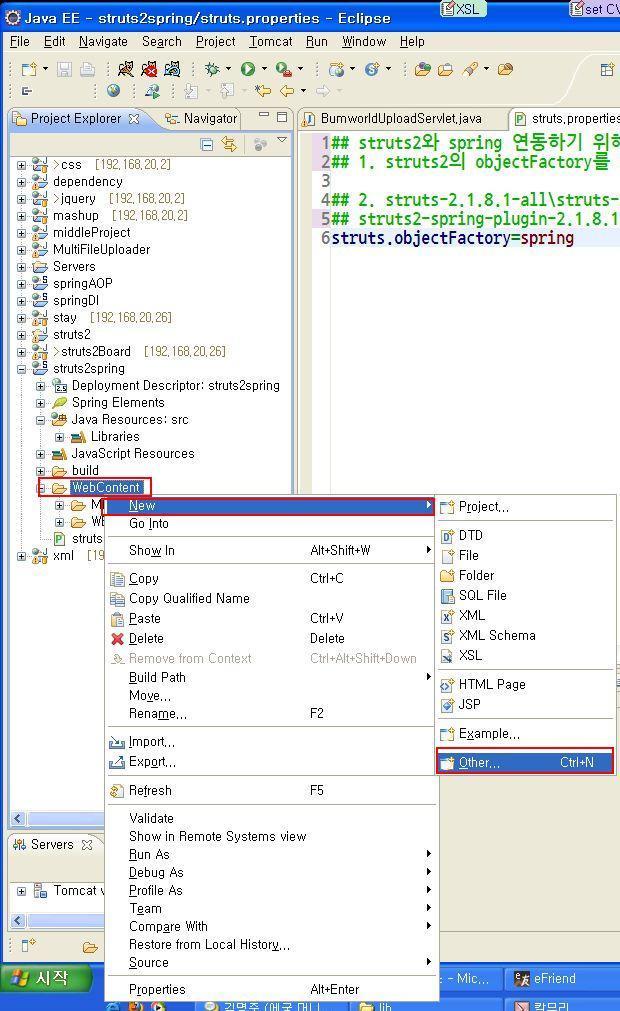
Task: Select Copy in the context menu
Action: [x=271, y=578]
